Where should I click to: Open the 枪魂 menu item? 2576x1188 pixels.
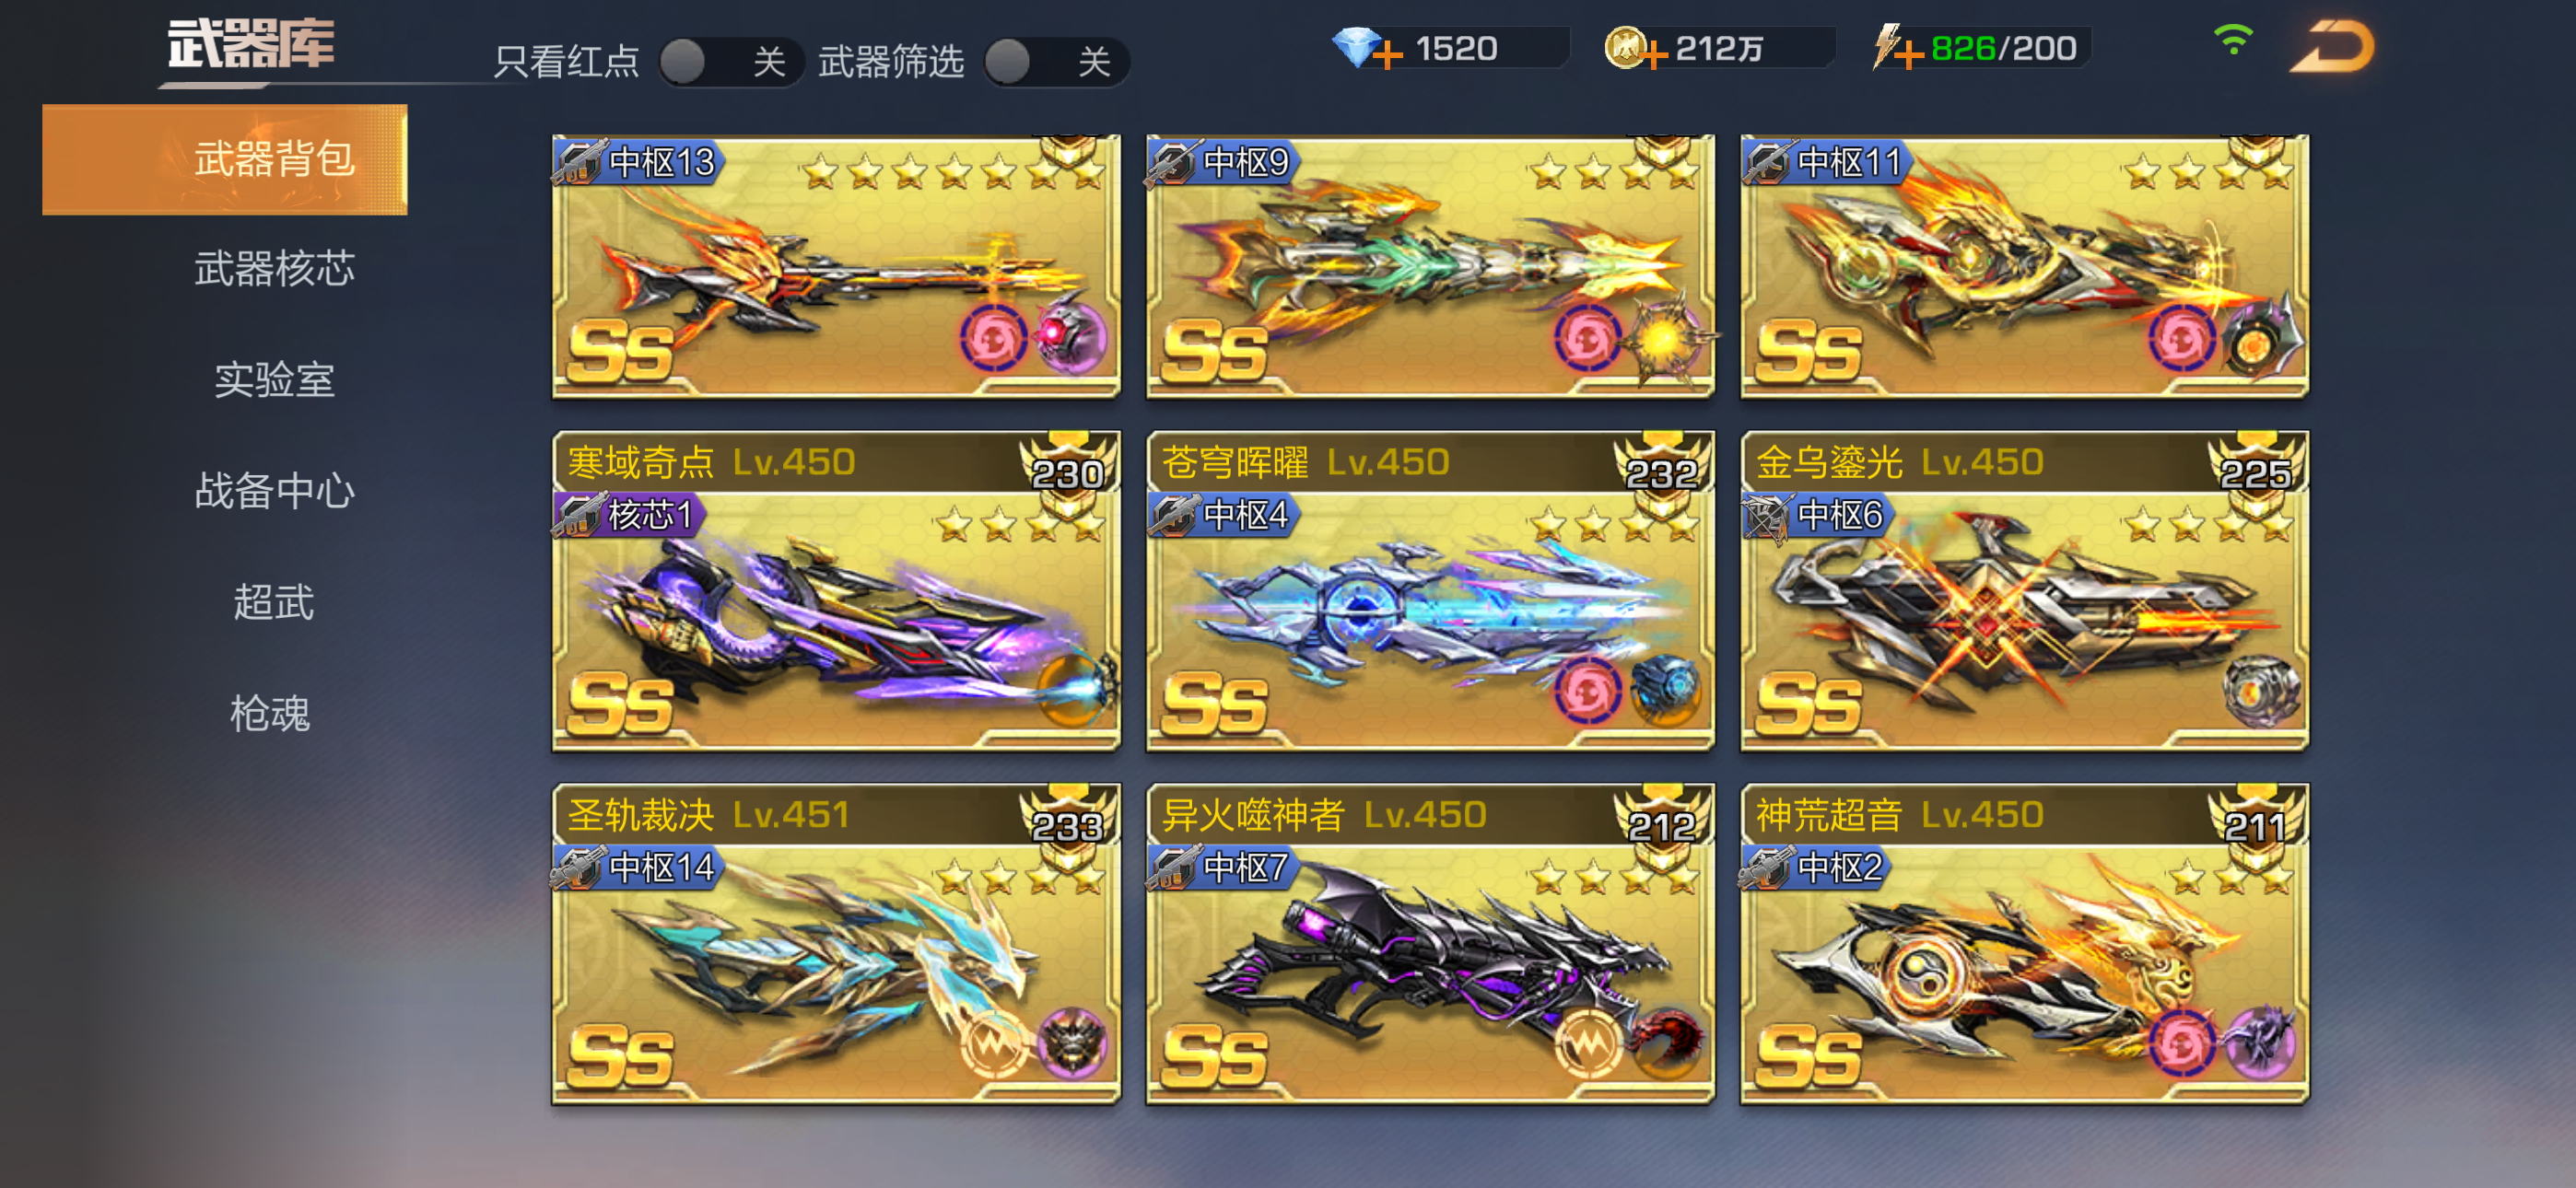click(x=270, y=713)
